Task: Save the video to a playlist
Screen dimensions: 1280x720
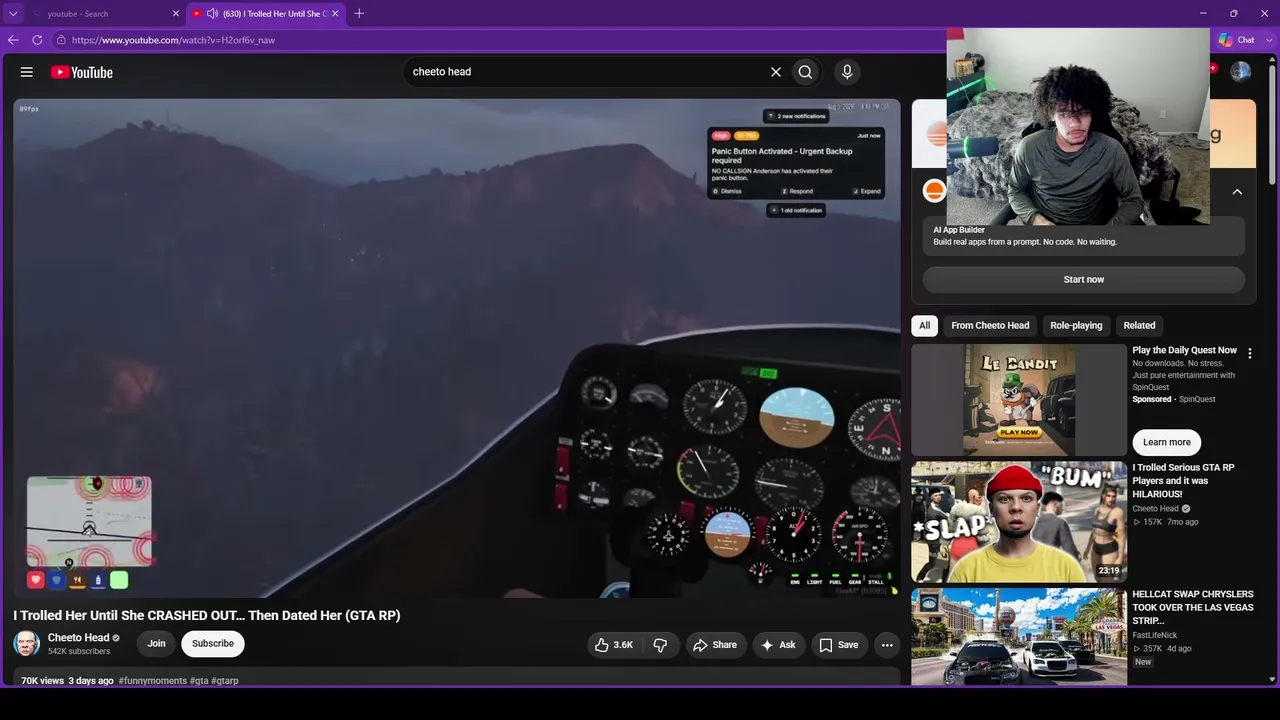Action: coord(839,645)
